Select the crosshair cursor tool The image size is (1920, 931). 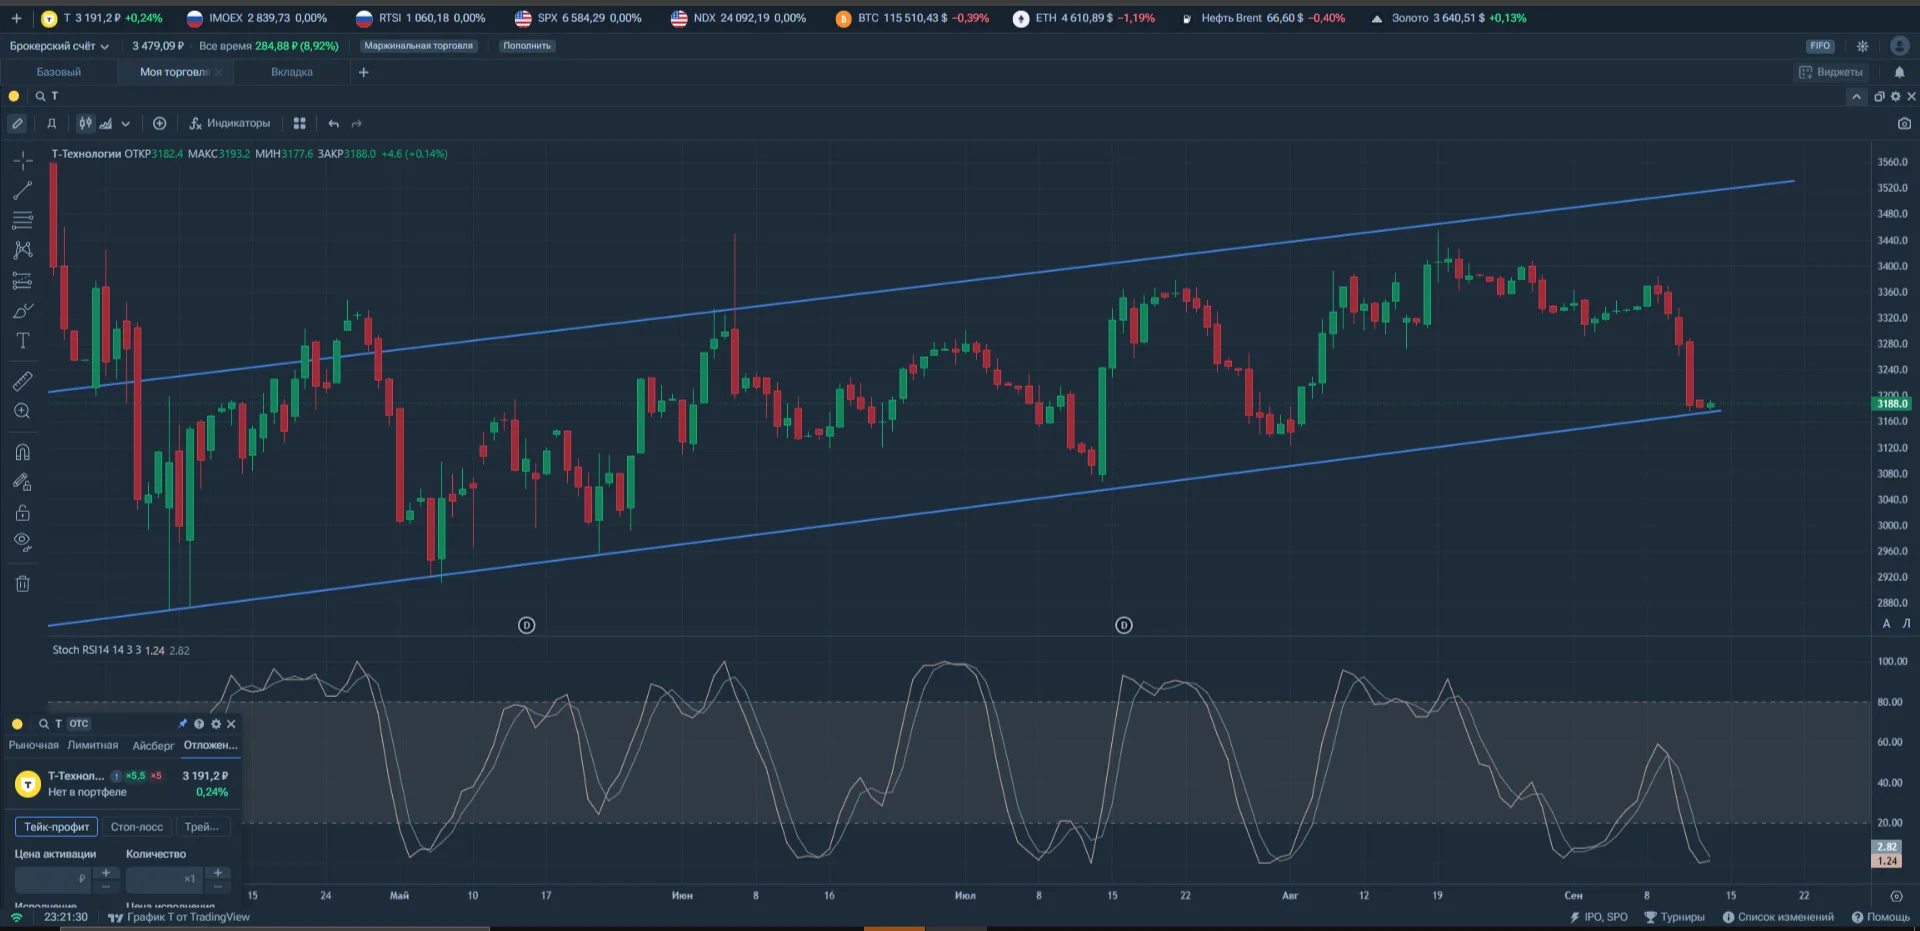tap(22, 160)
